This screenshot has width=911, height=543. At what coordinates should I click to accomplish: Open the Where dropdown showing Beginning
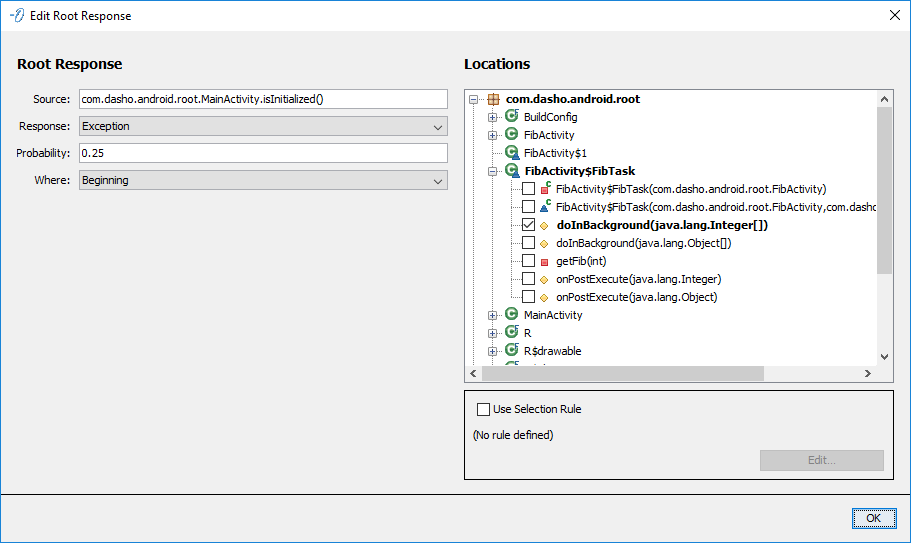(x=263, y=180)
